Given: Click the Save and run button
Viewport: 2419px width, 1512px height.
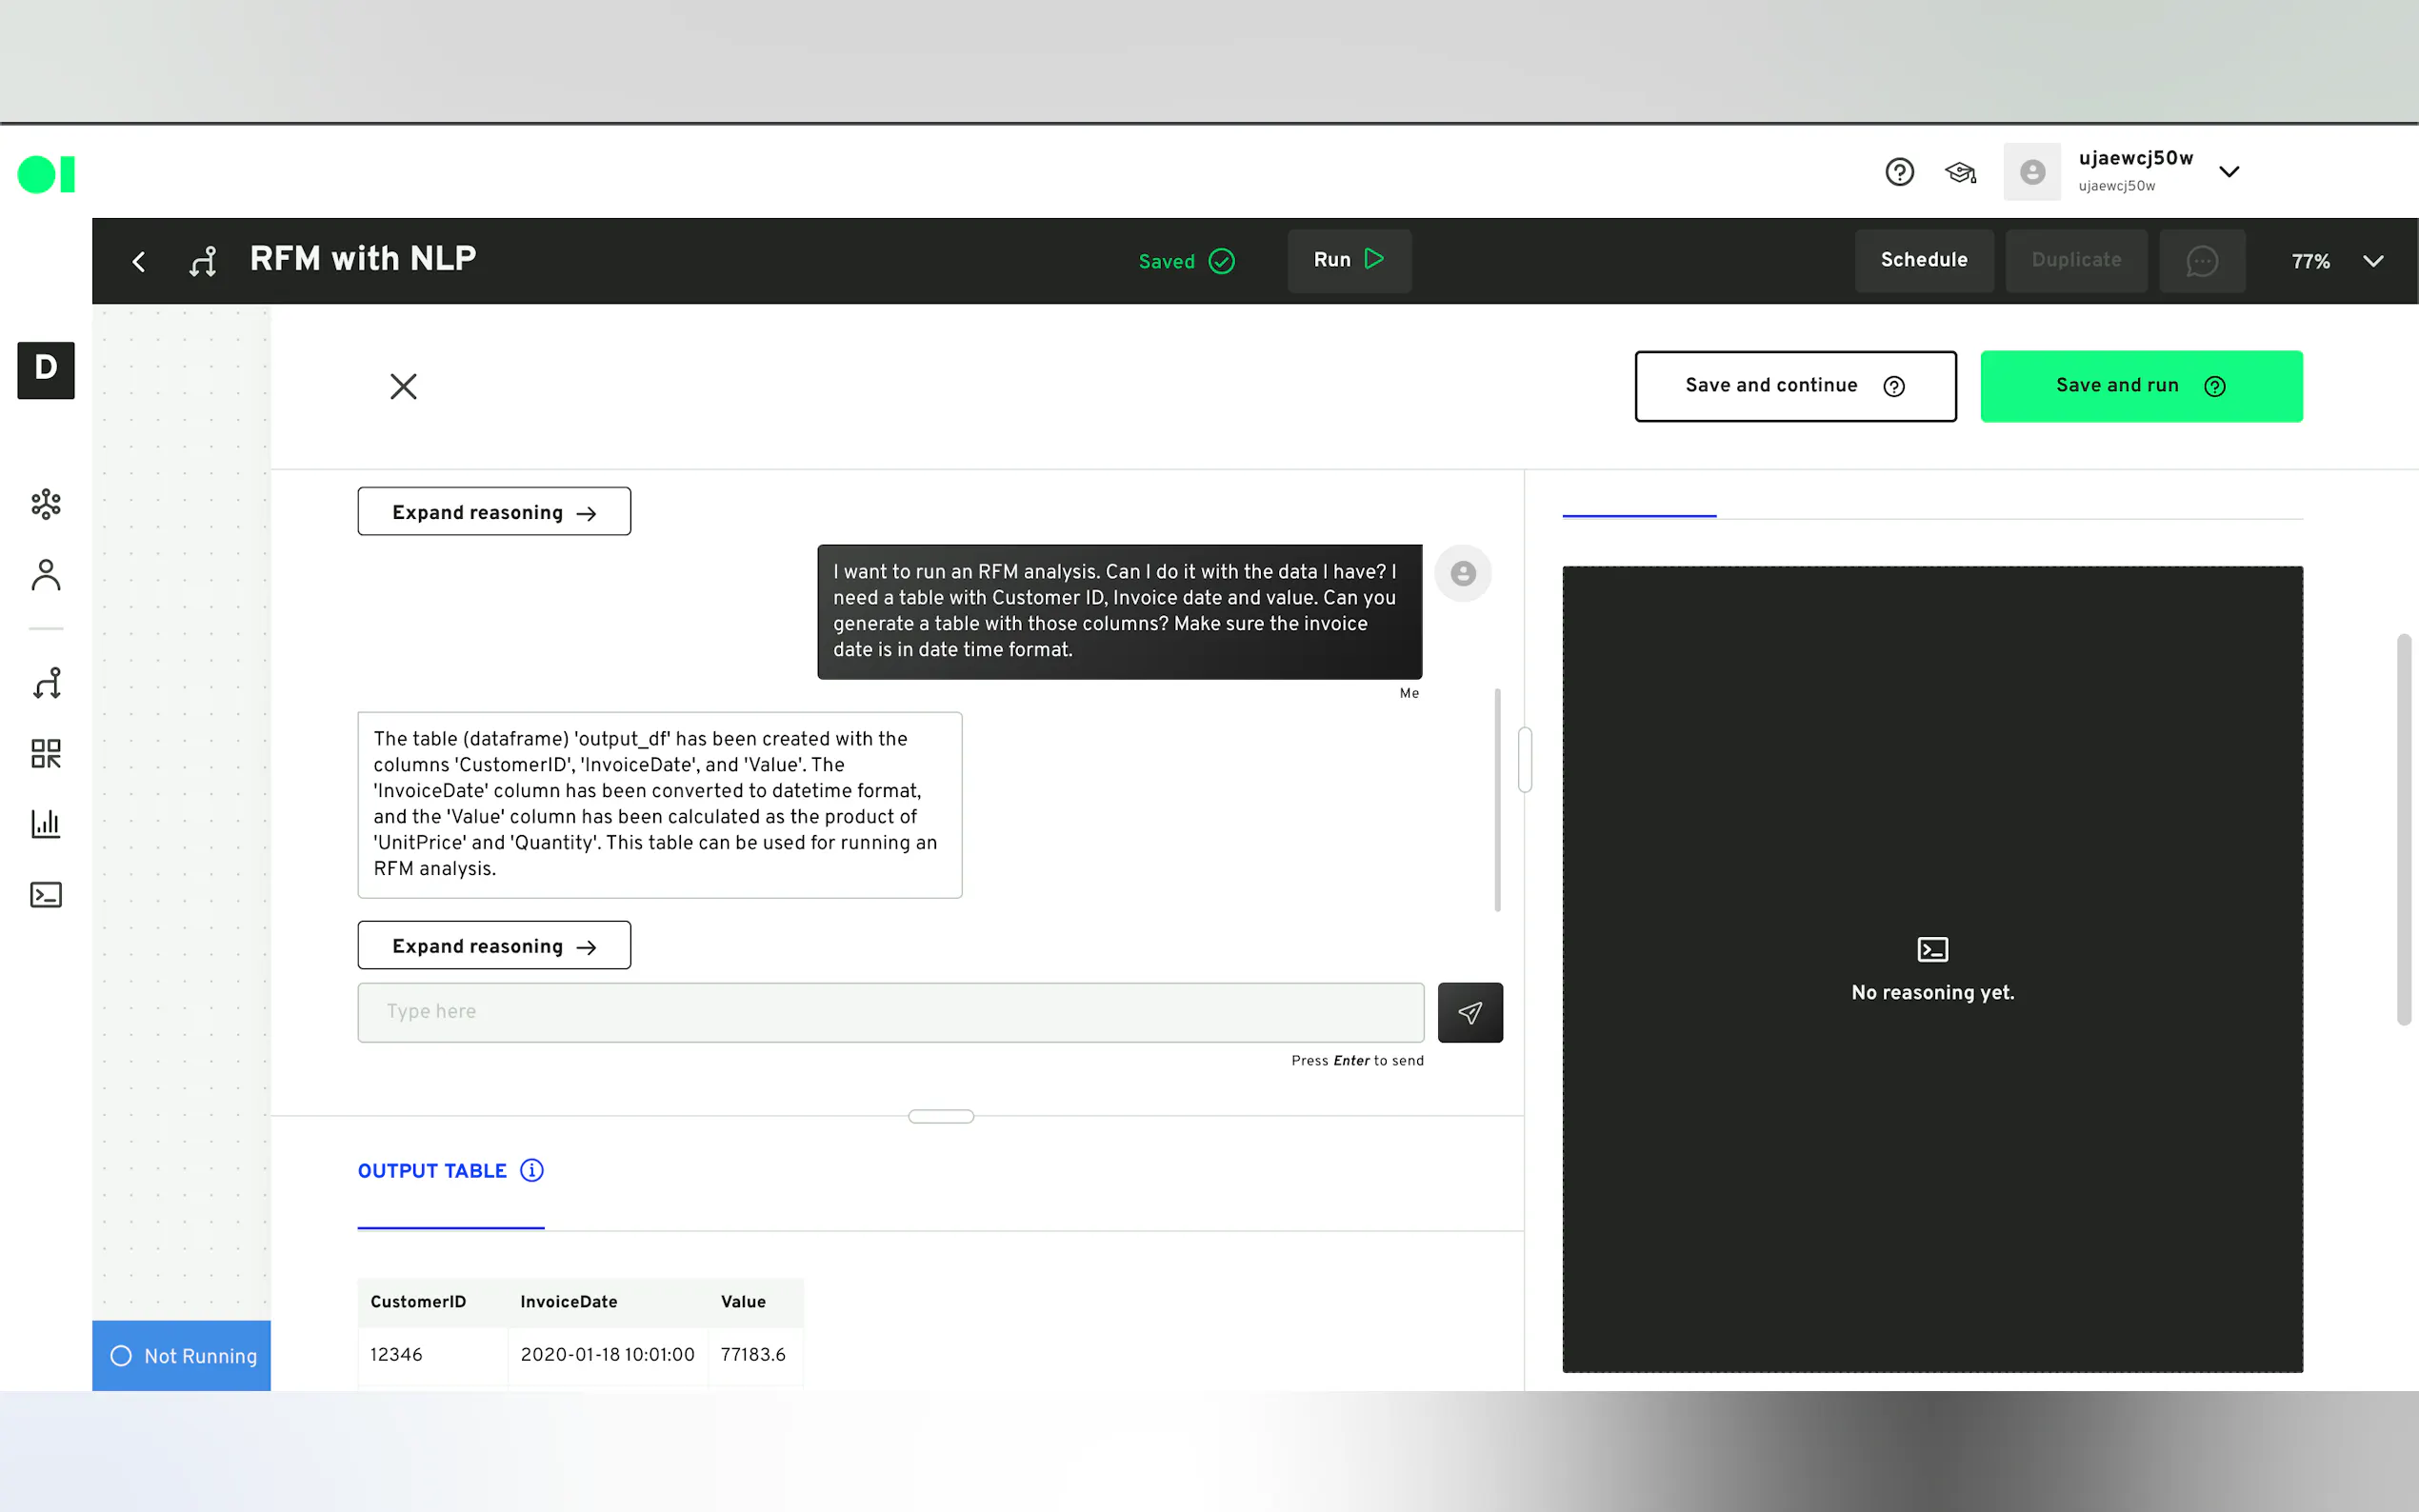Looking at the screenshot, I should pos(2140,386).
